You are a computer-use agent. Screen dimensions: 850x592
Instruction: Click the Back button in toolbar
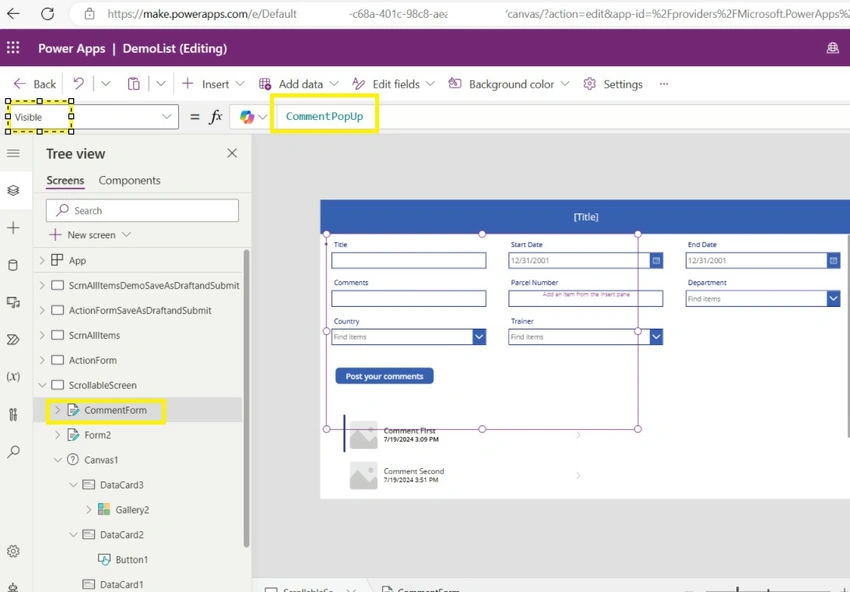[x=35, y=84]
